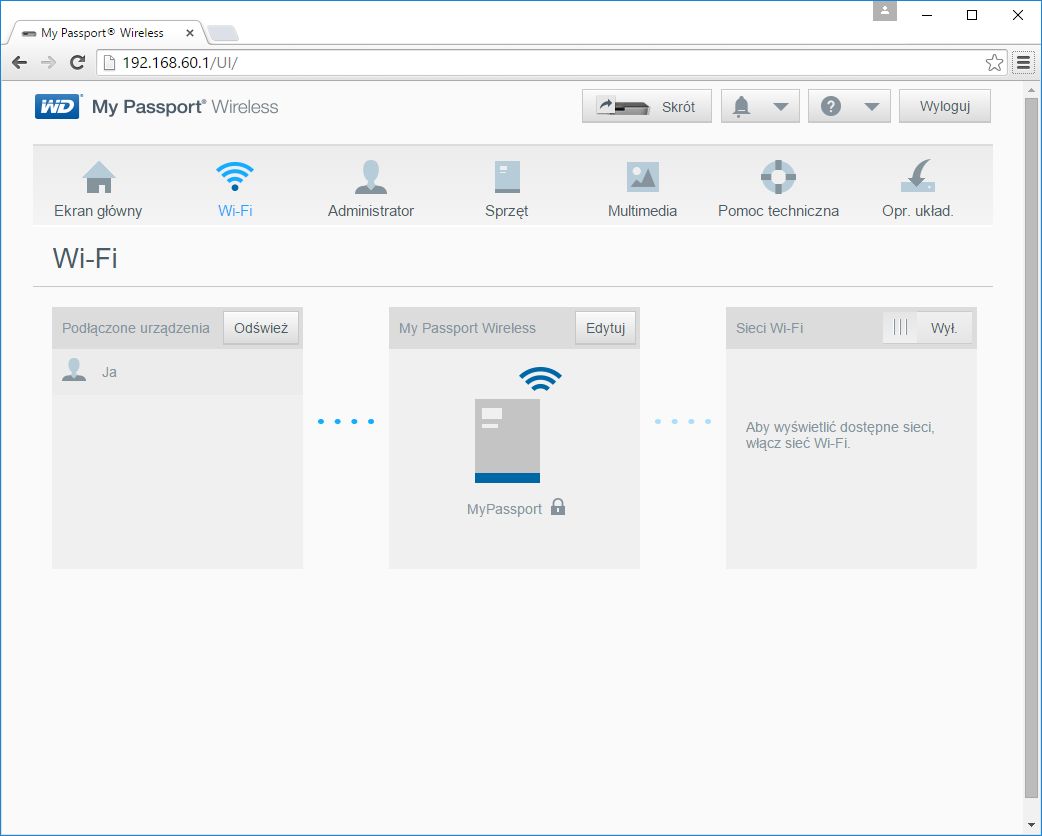The height and width of the screenshot is (836, 1042).
Task: Click the browser back arrow
Action: (x=19, y=62)
